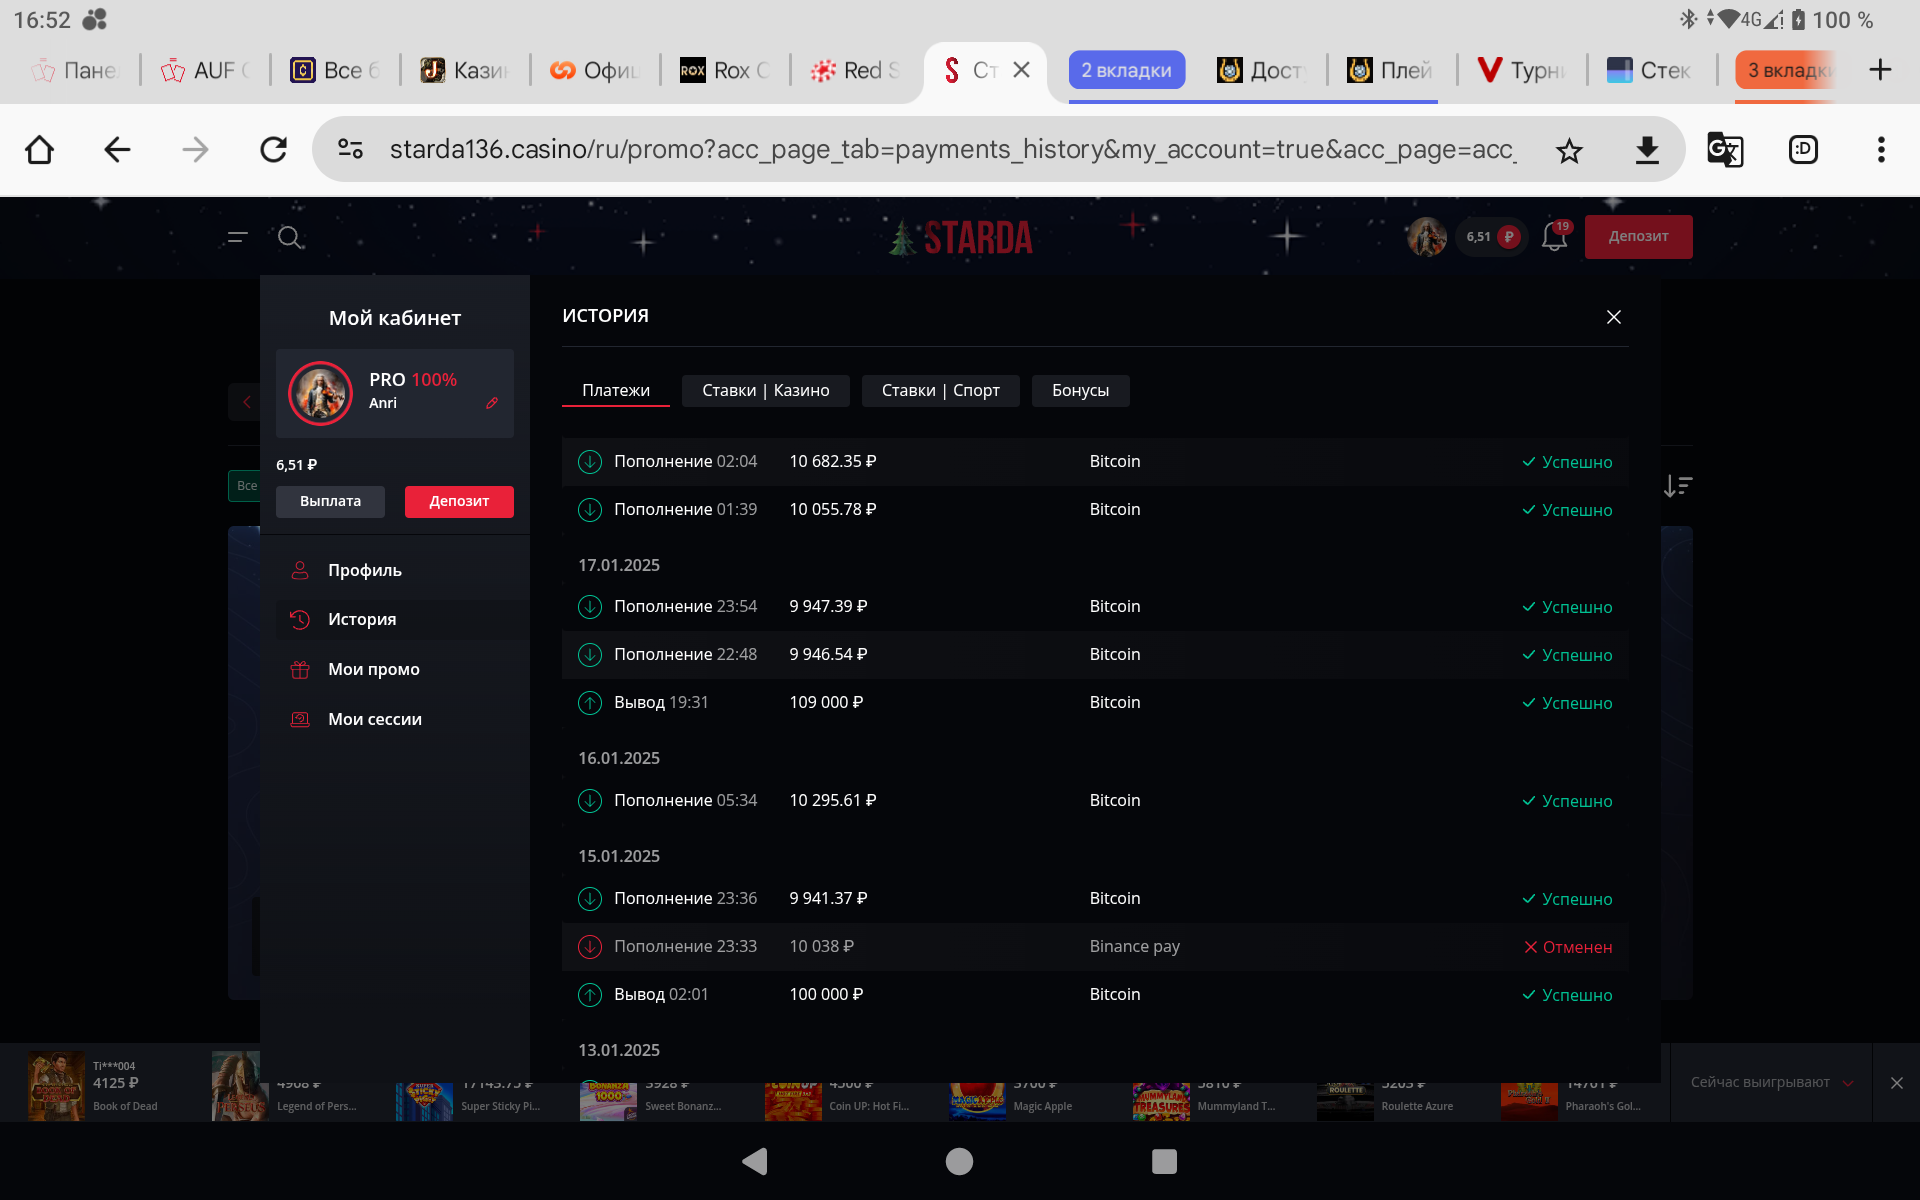Viewport: 1920px width, 1200px height.
Task: Open the Бонусы history tab
Action: pyautogui.click(x=1080, y=391)
